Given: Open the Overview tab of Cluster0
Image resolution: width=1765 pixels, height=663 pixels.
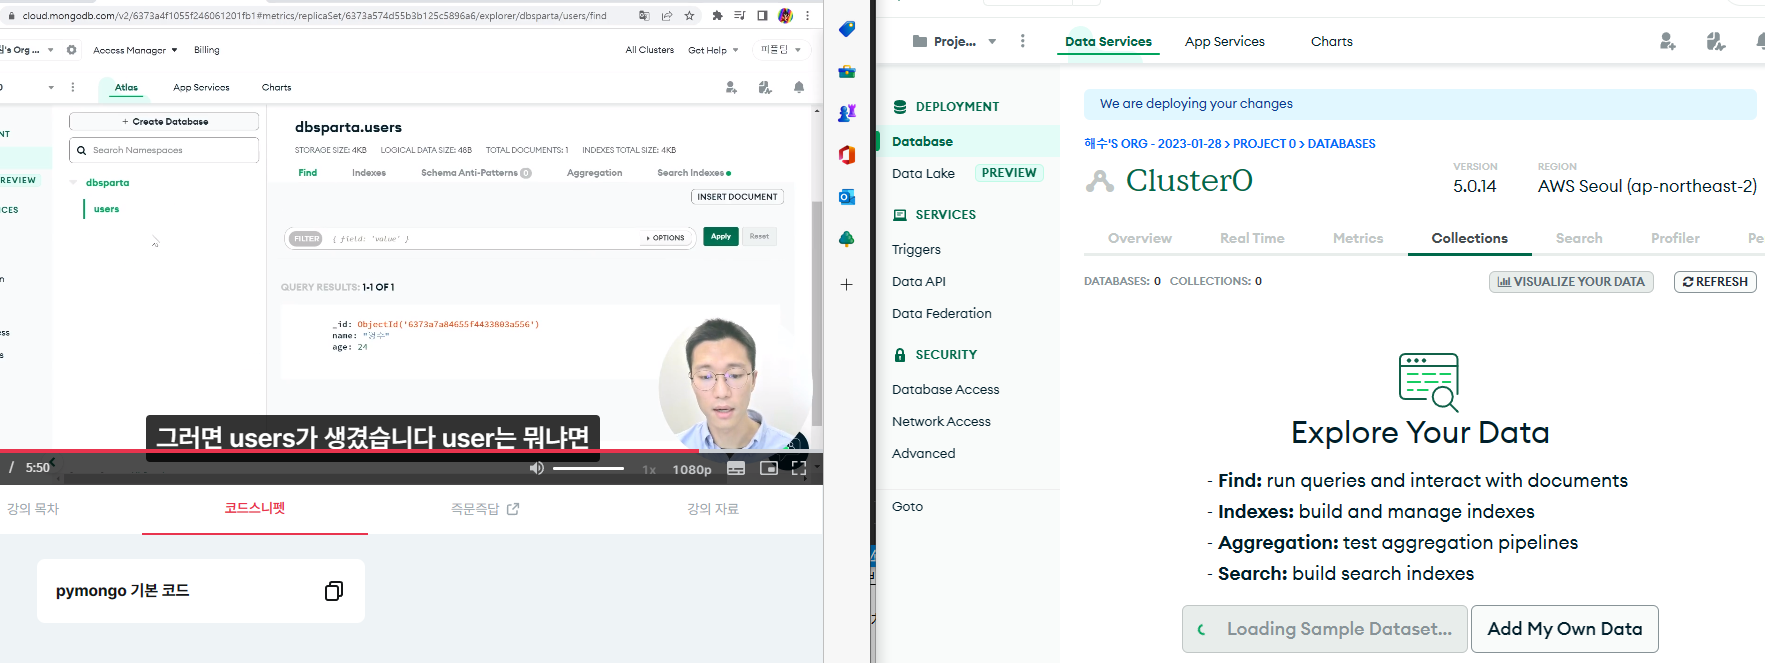Looking at the screenshot, I should [1140, 238].
